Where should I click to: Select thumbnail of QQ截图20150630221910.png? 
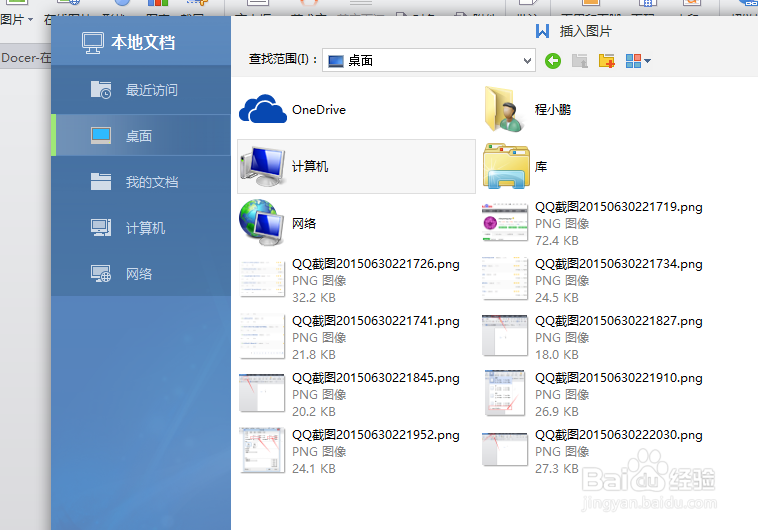tap(505, 393)
